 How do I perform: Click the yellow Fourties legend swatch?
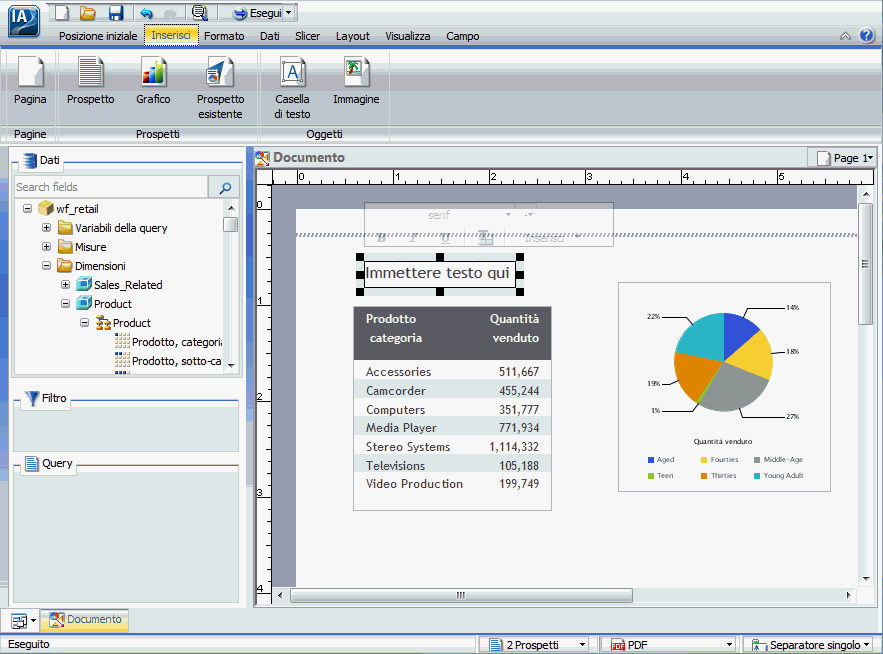click(x=704, y=460)
